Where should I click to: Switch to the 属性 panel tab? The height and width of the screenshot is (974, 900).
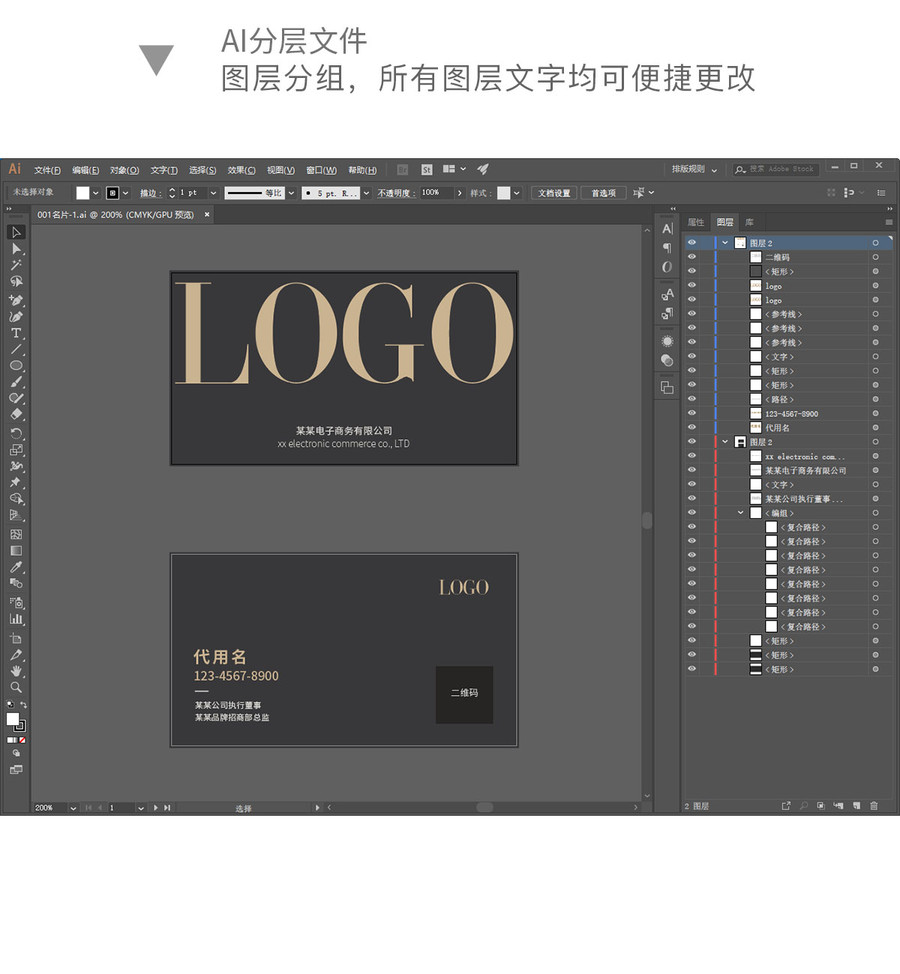[696, 222]
